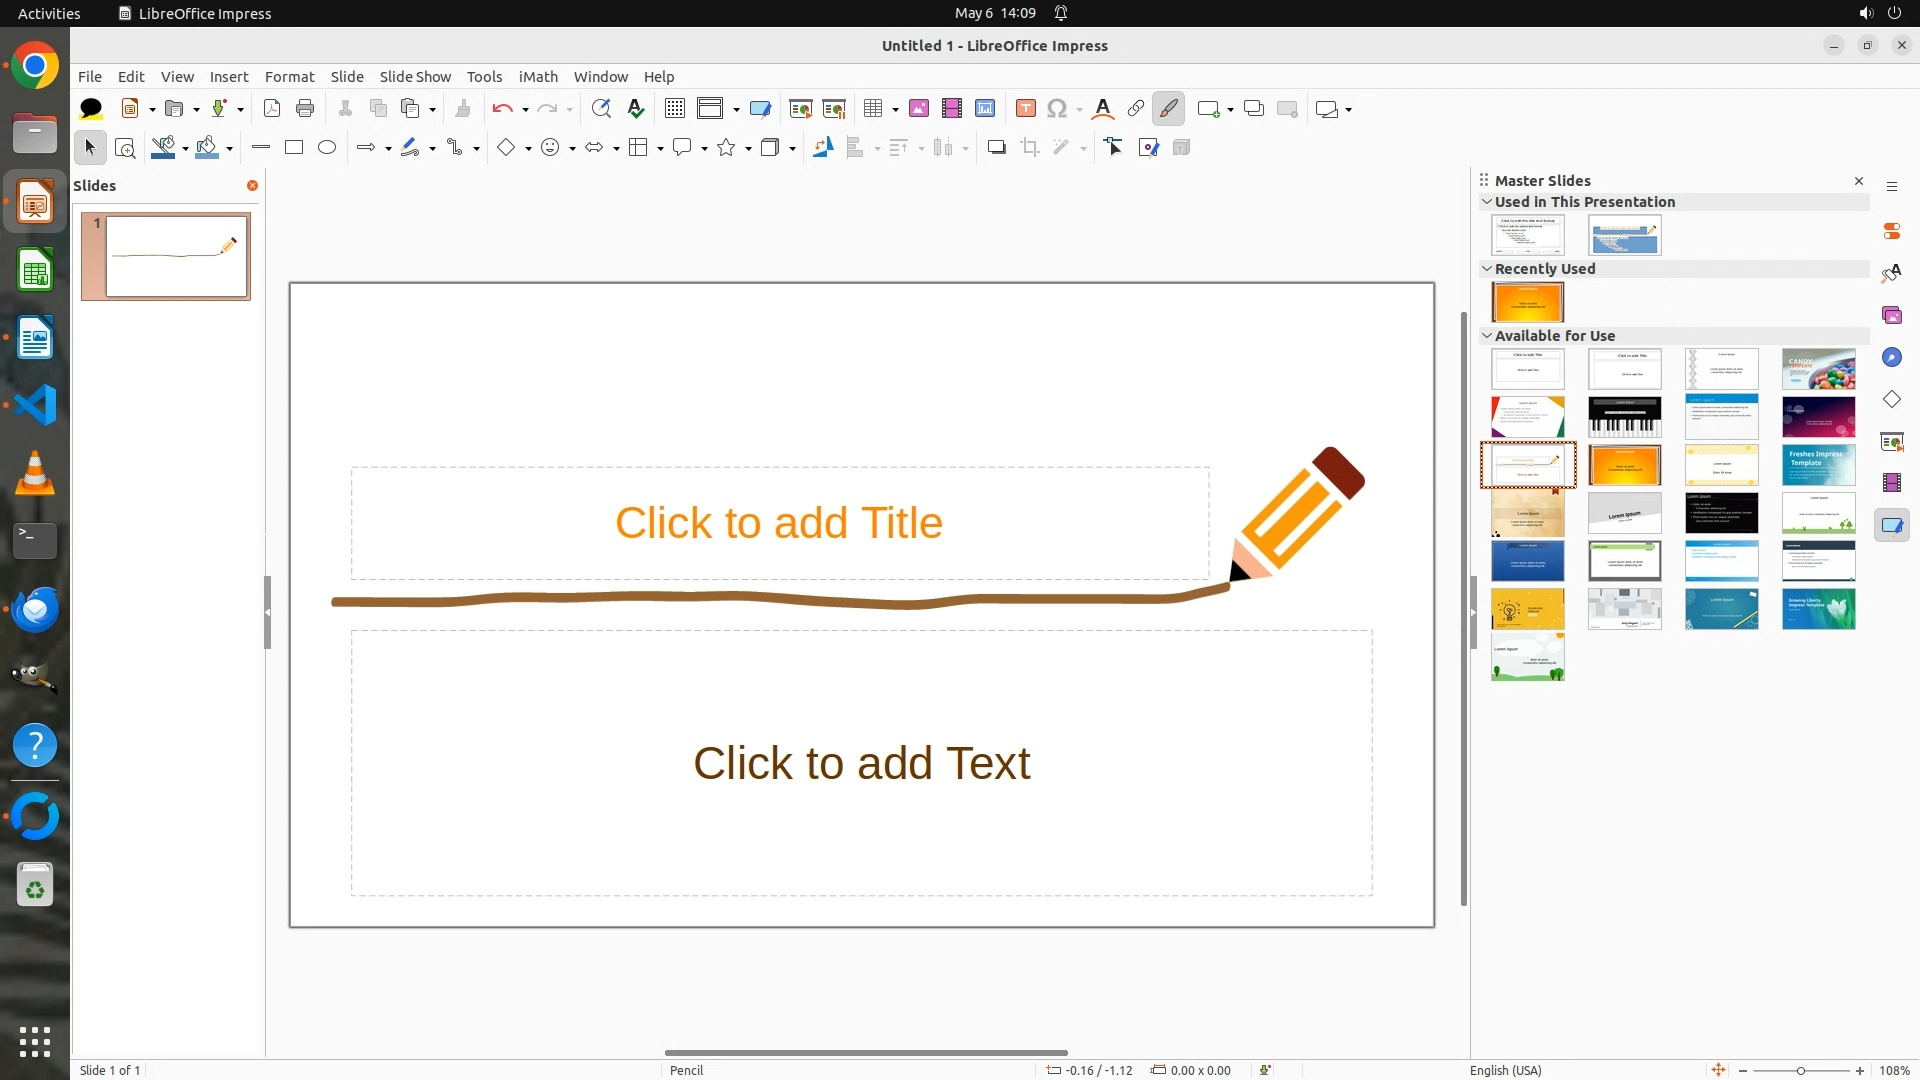Click the Print icon
The width and height of the screenshot is (1920, 1080).
coord(305,109)
